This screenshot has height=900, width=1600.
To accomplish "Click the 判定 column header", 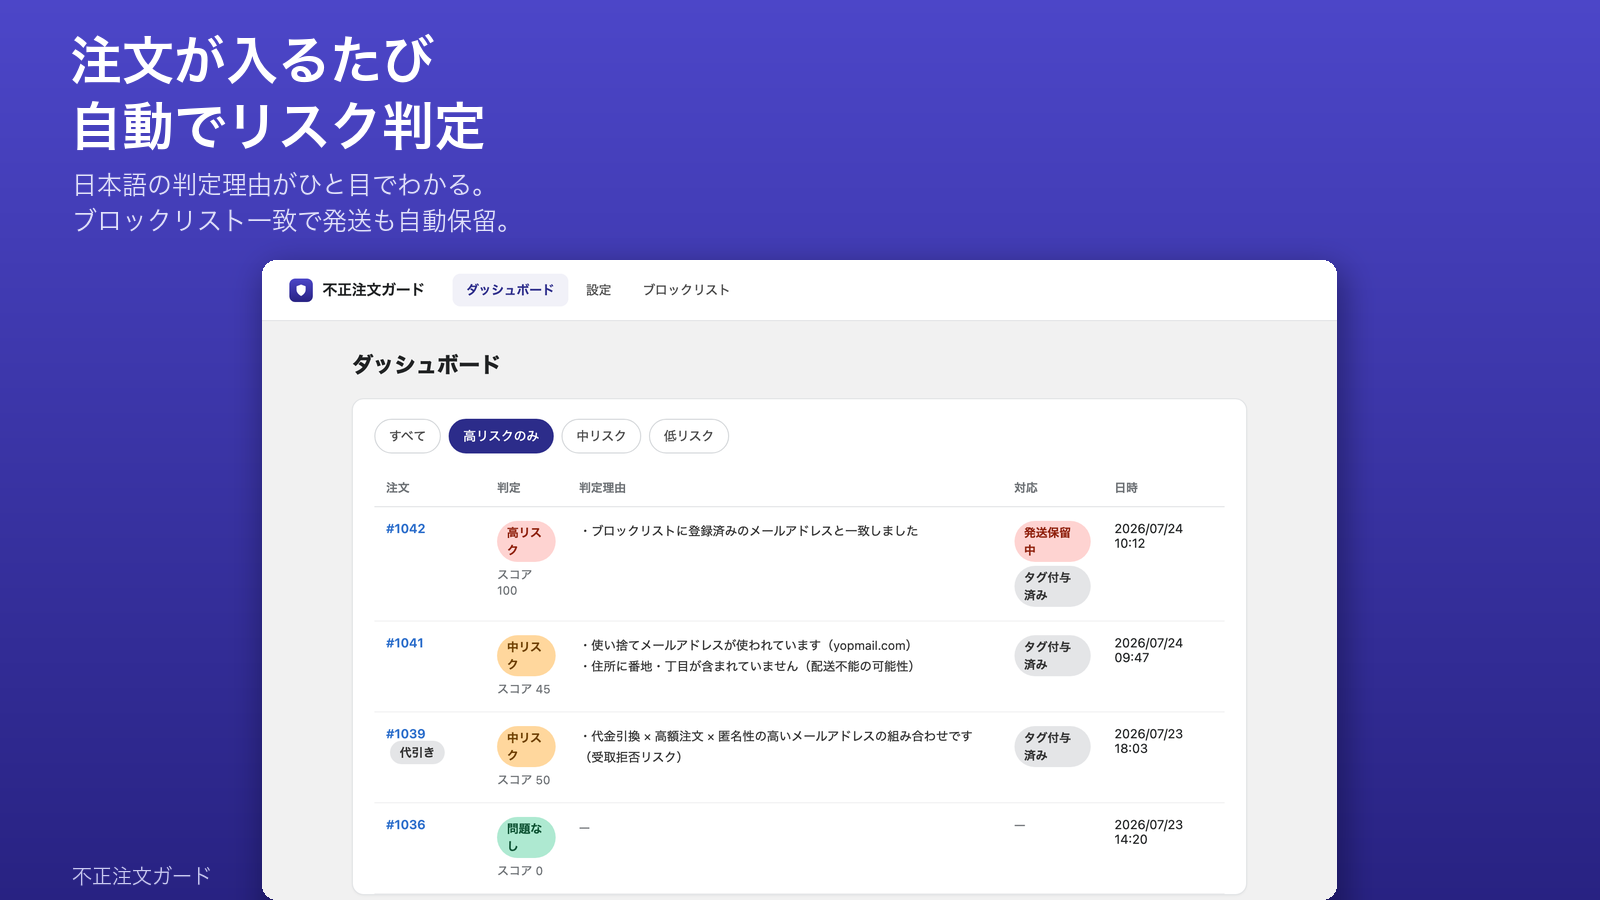I will click(x=509, y=488).
